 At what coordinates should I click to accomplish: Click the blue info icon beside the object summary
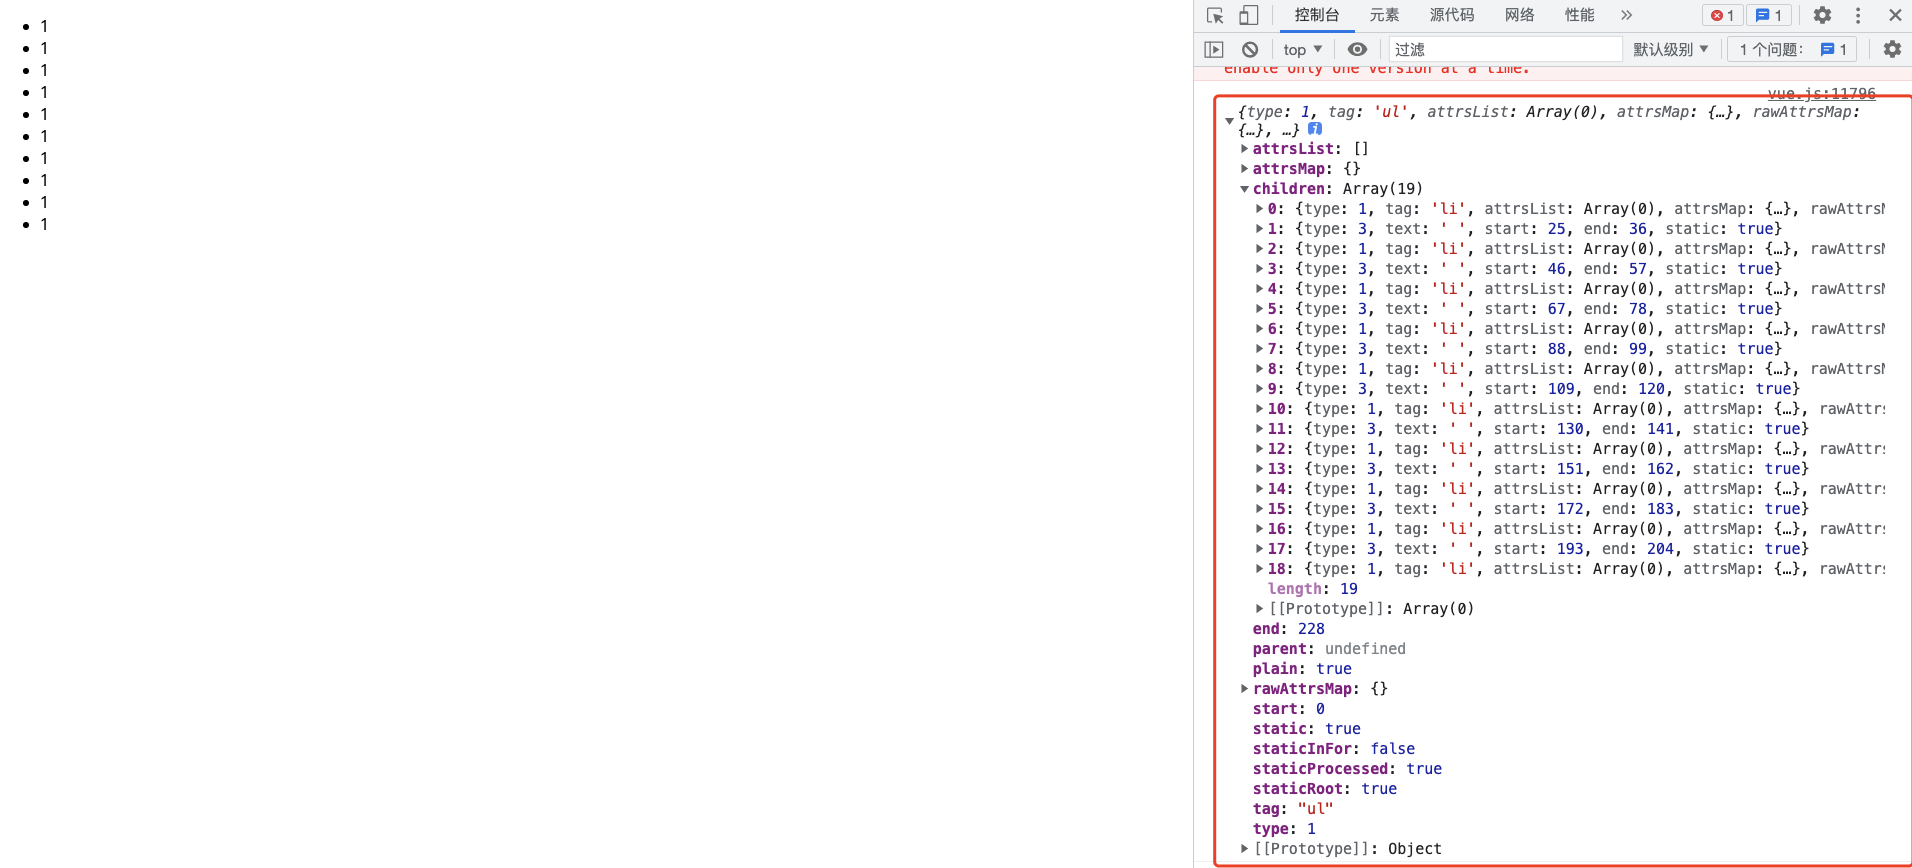tap(1315, 129)
